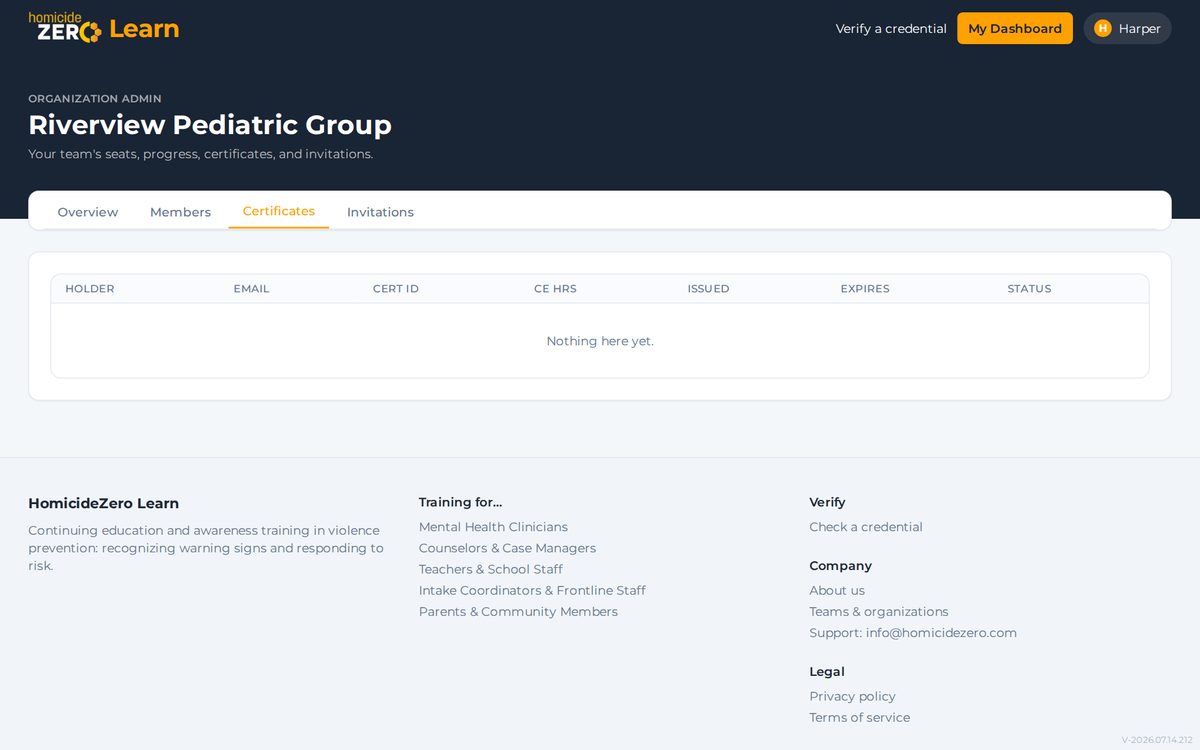Open Teachers & School Staff link
Image resolution: width=1200 pixels, height=750 pixels.
491,569
